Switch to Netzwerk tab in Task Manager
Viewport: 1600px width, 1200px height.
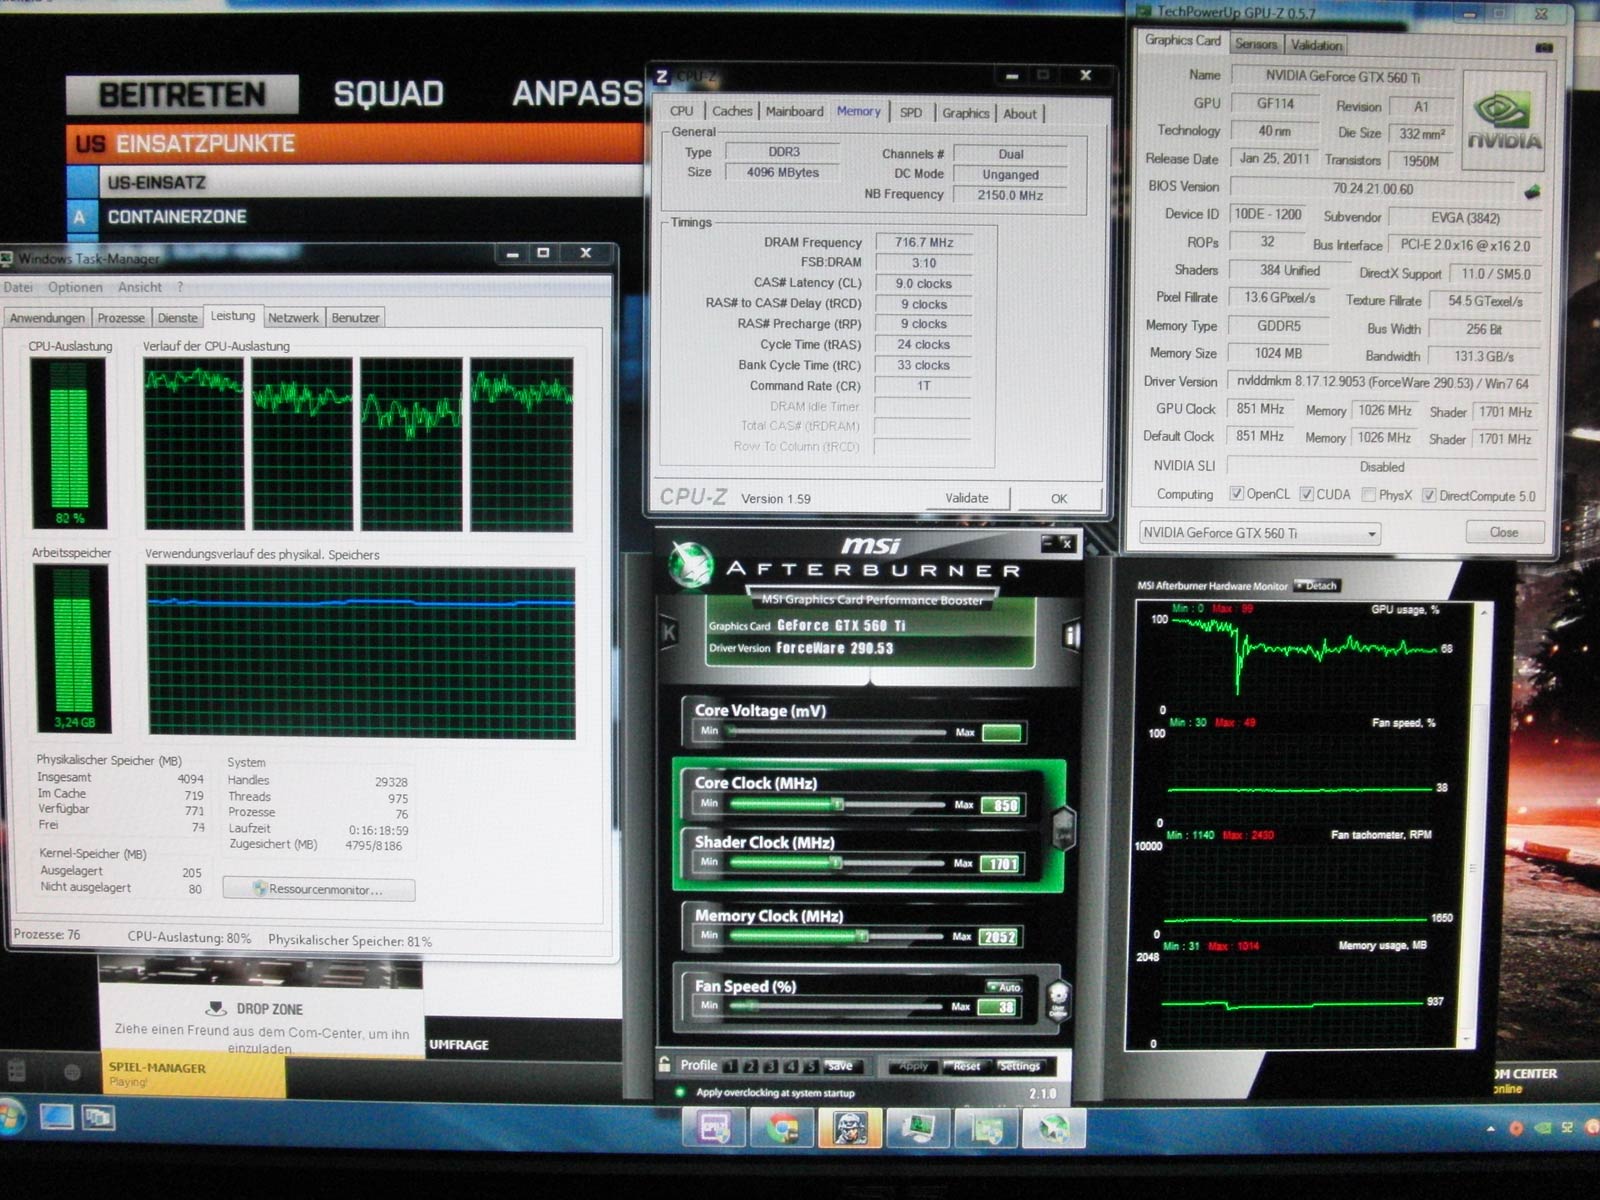click(293, 318)
